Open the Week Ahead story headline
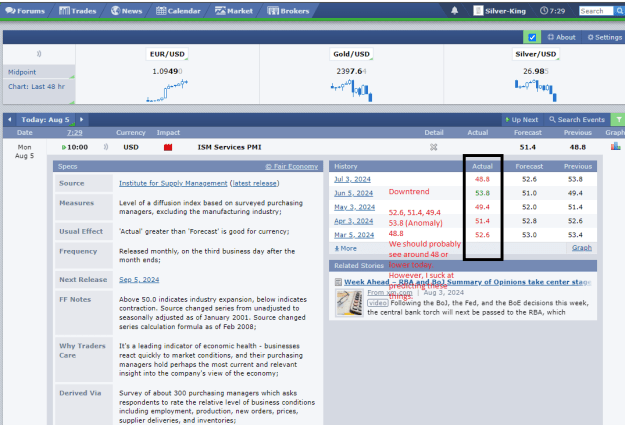 (467, 282)
